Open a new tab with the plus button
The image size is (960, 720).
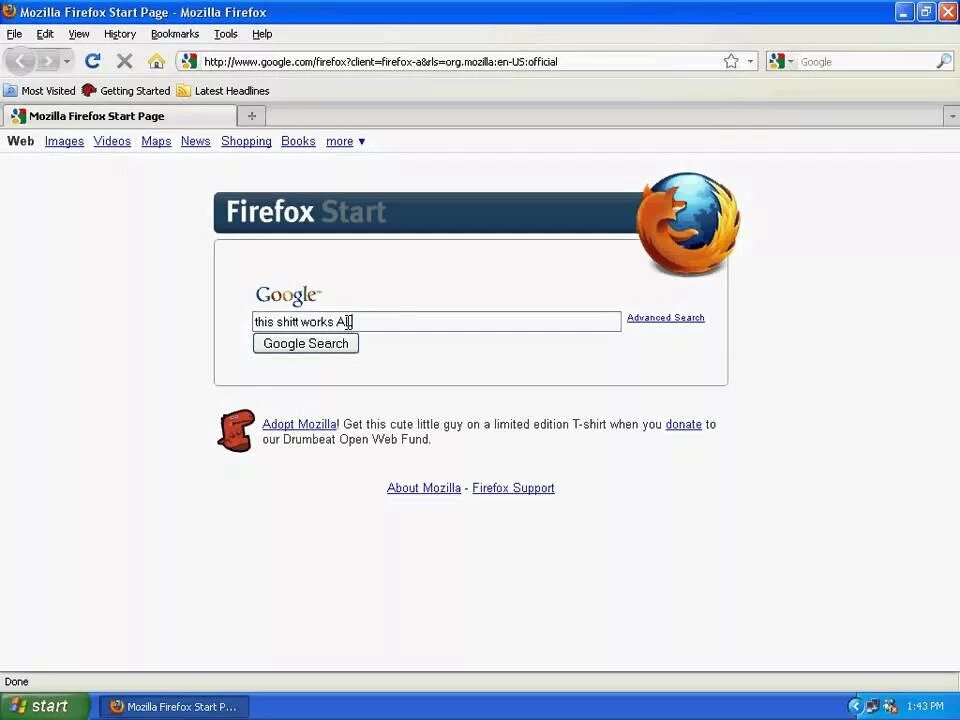coord(252,116)
